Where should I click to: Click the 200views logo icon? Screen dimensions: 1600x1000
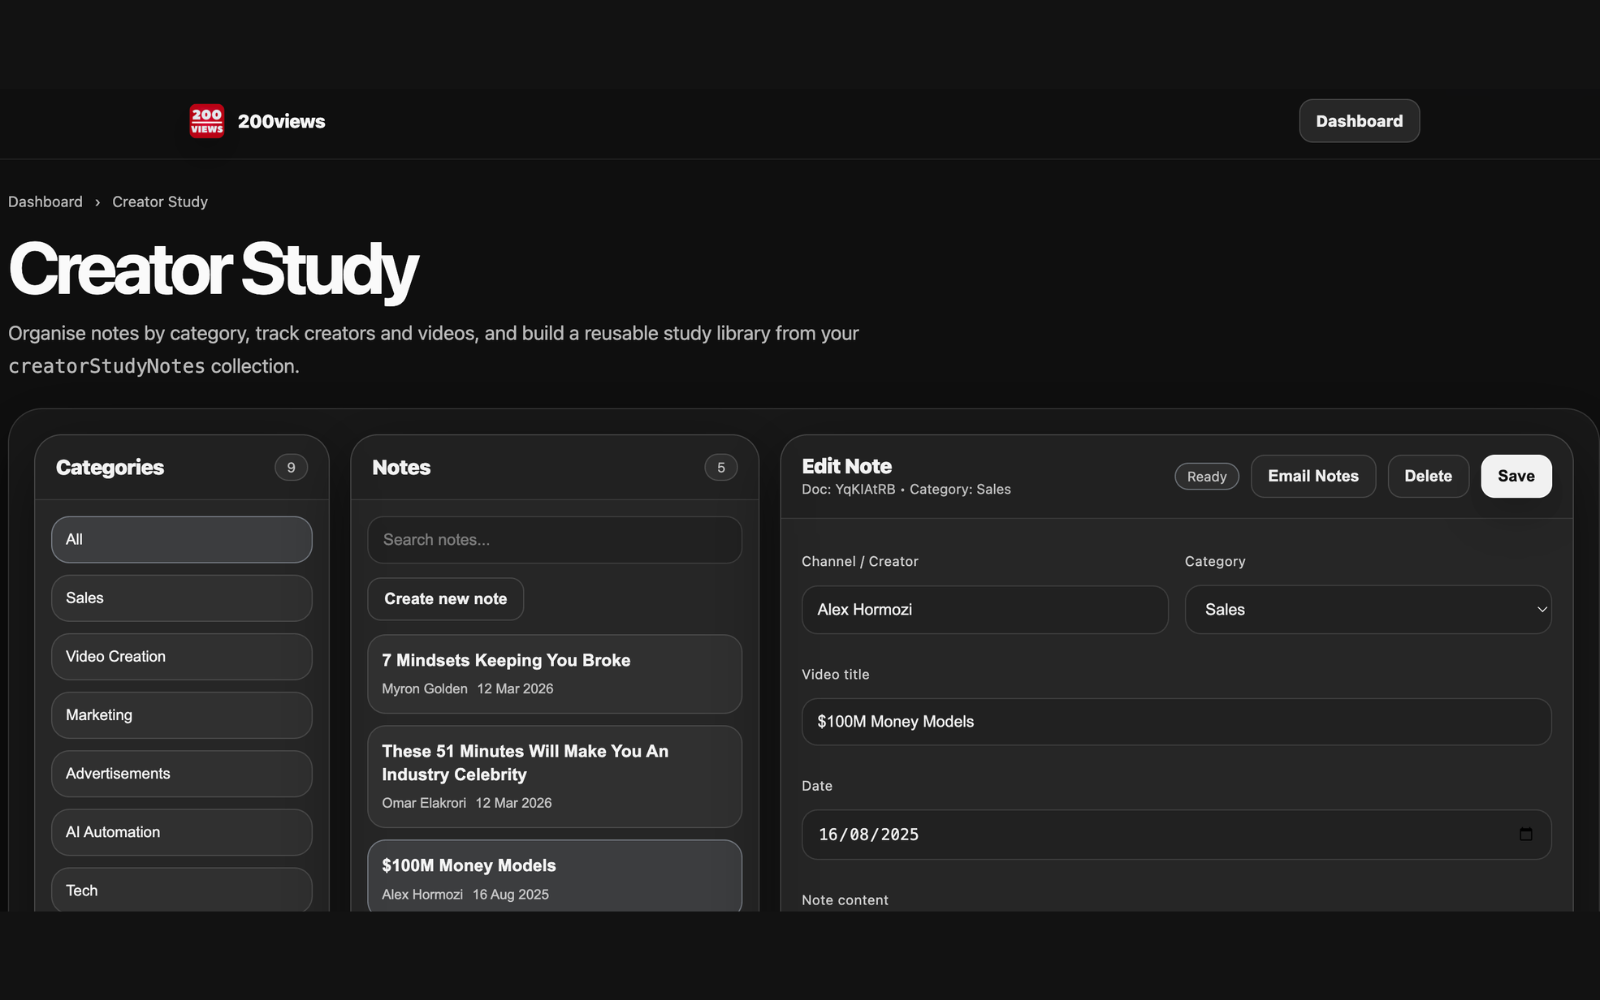206,121
